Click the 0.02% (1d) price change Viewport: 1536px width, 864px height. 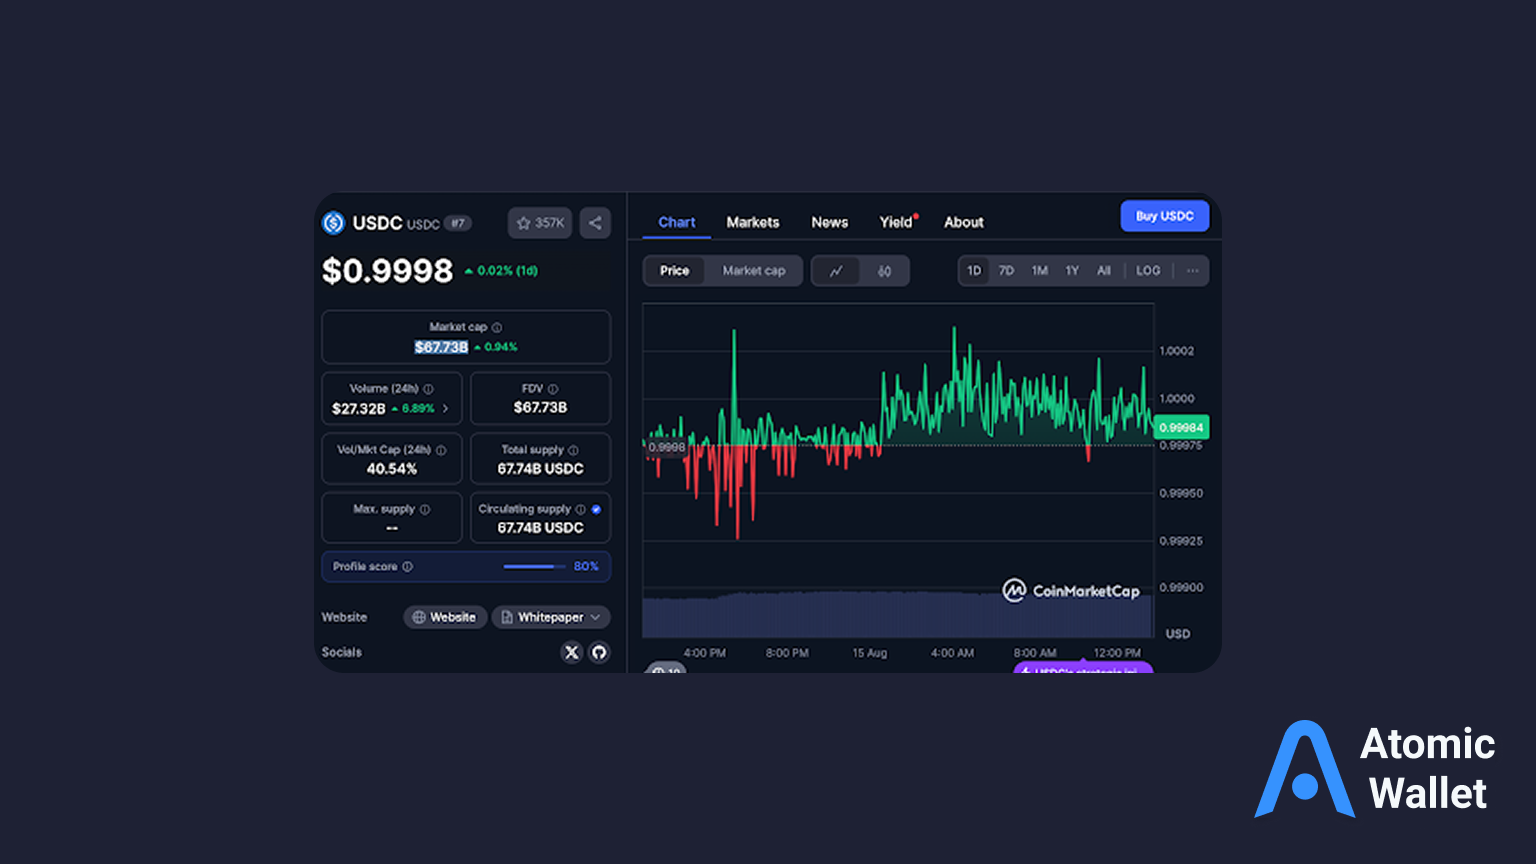(x=502, y=271)
